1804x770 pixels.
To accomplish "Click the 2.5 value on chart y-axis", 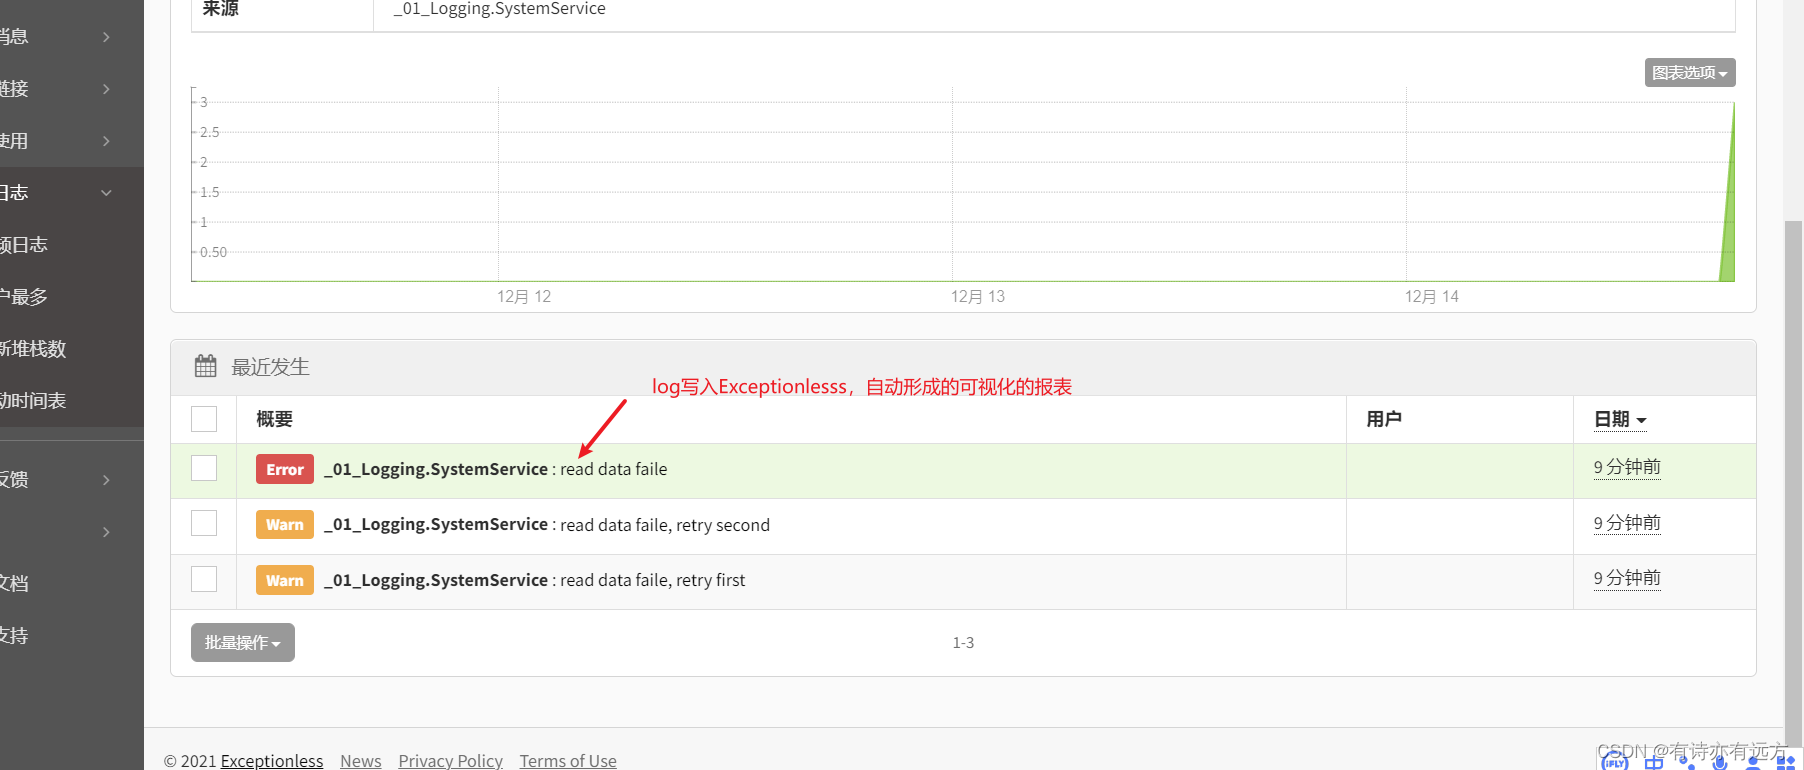I will tap(209, 132).
